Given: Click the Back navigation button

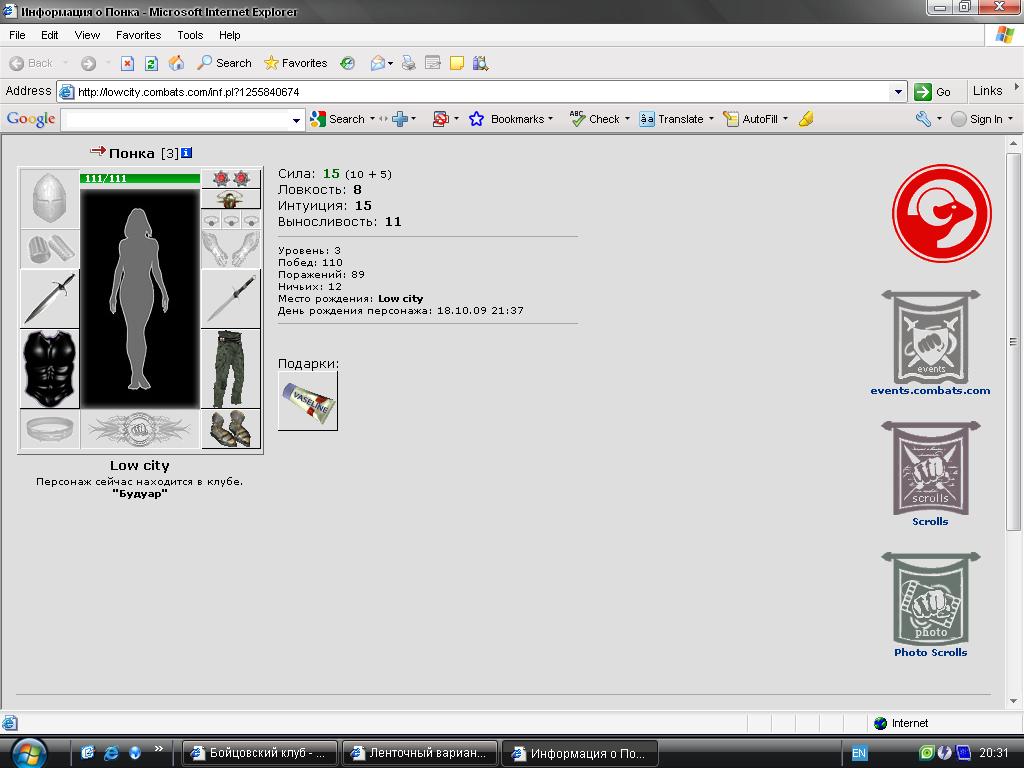Looking at the screenshot, I should 31,63.
